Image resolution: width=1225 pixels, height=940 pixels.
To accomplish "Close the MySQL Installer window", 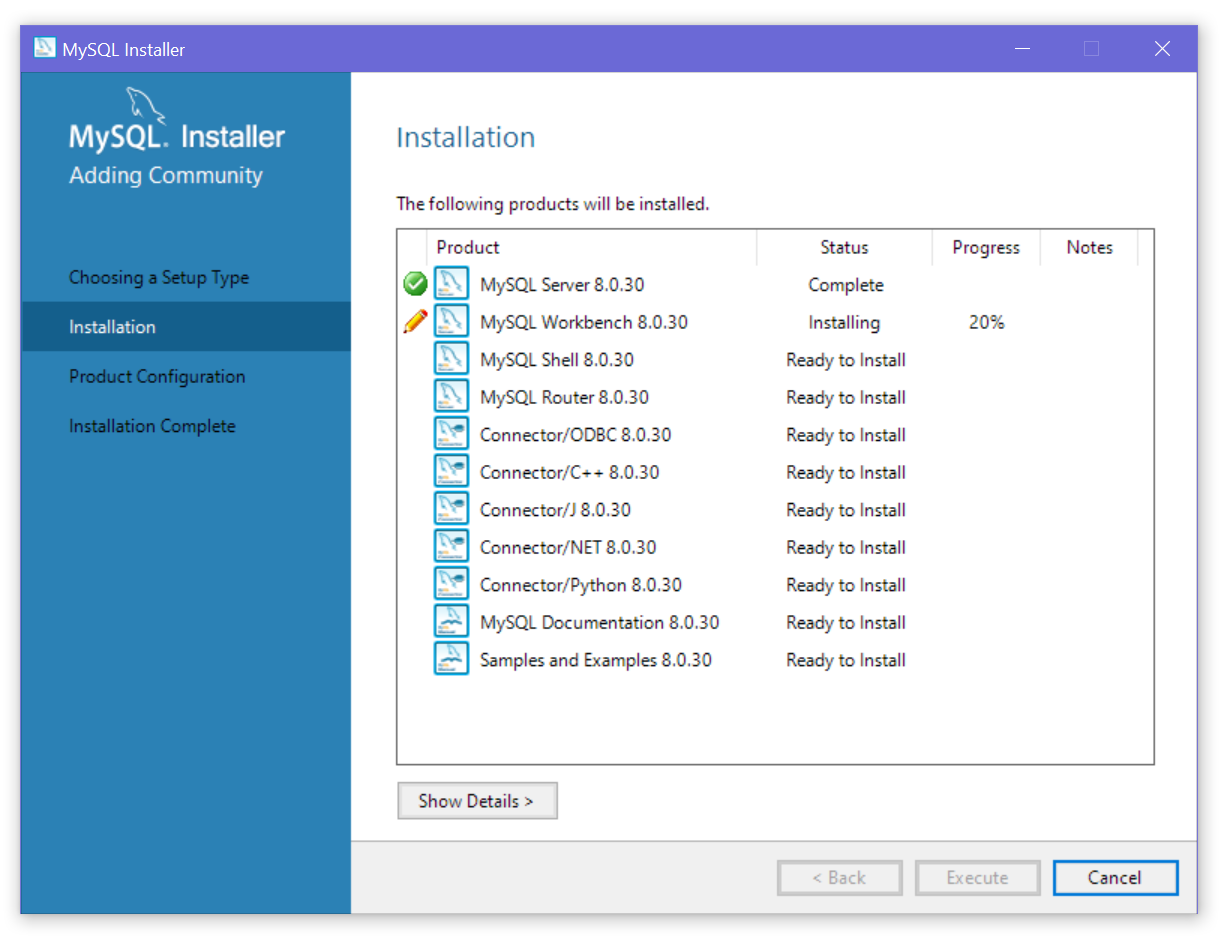I will [x=1162, y=49].
